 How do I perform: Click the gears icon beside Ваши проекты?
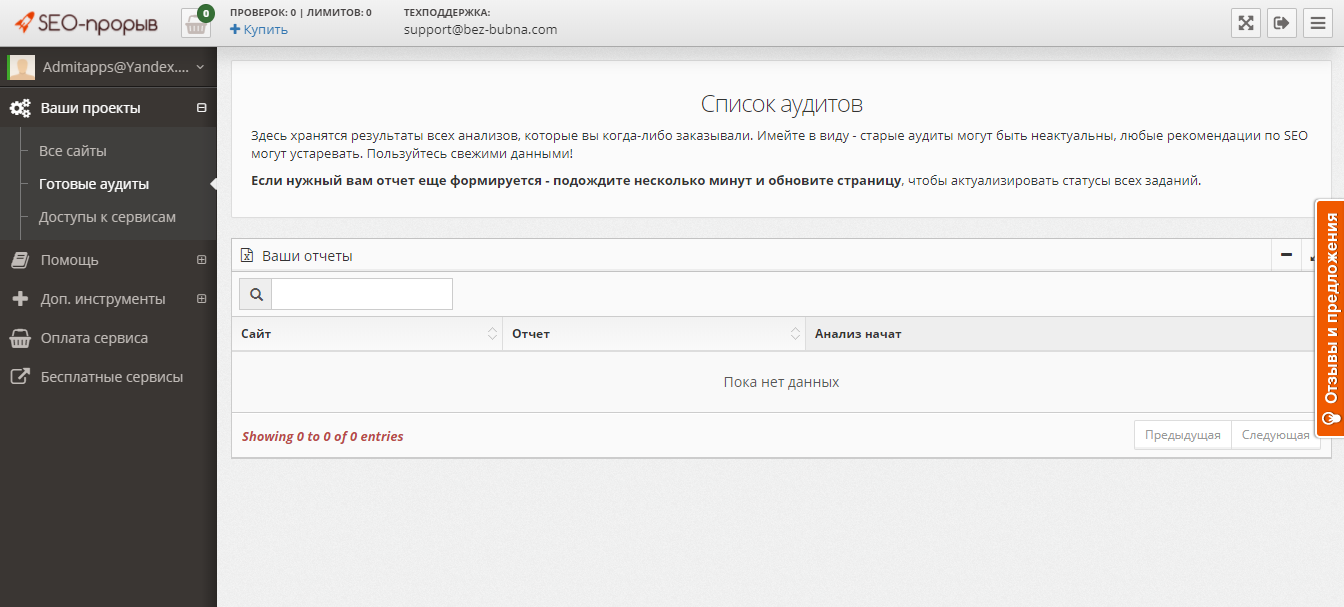coord(20,108)
